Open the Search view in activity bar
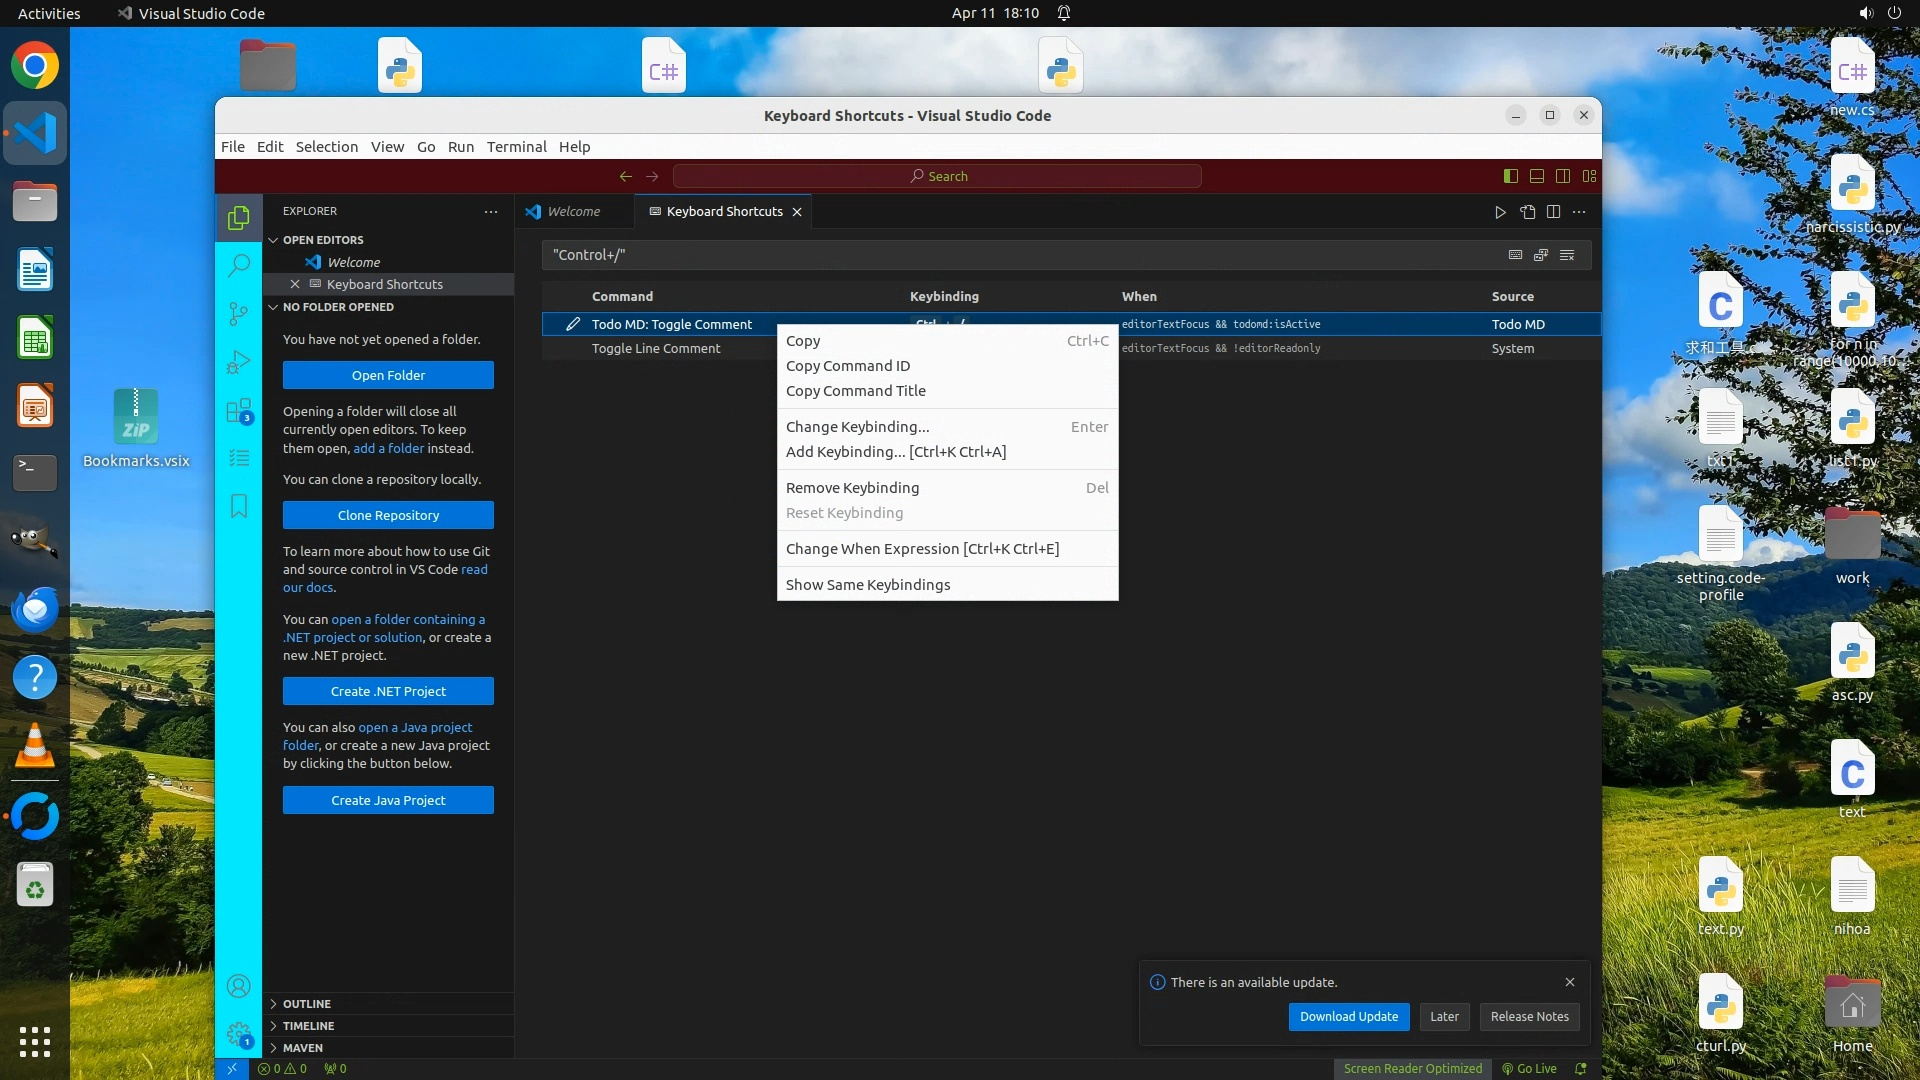 [x=238, y=265]
